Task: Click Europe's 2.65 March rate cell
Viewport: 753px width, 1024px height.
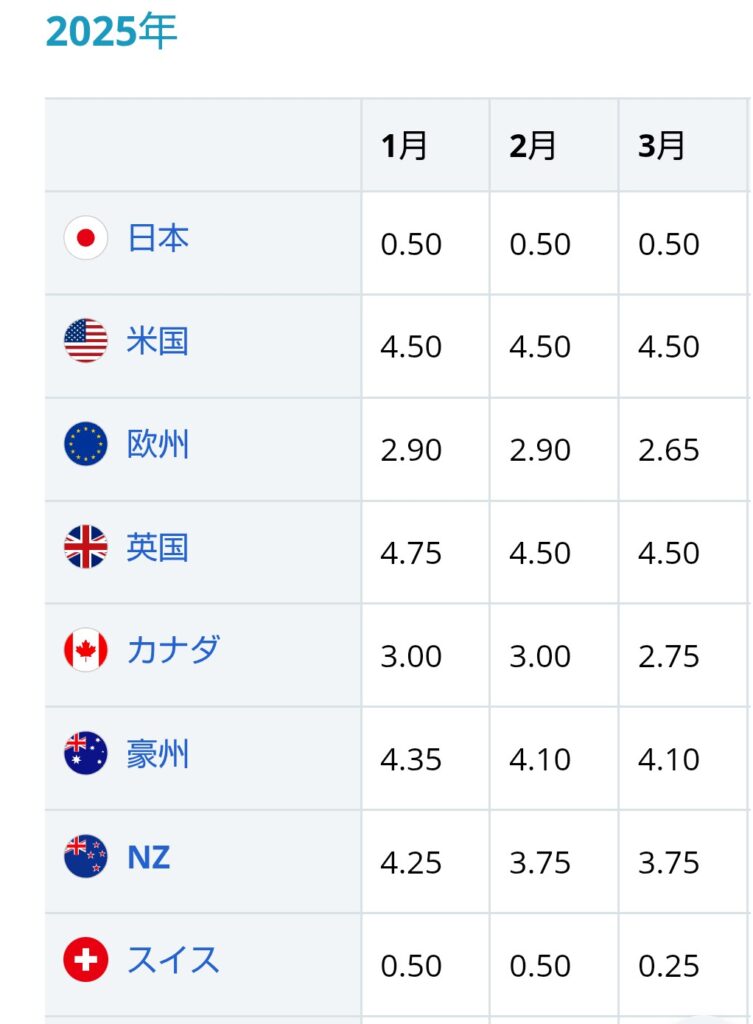Action: coord(682,449)
